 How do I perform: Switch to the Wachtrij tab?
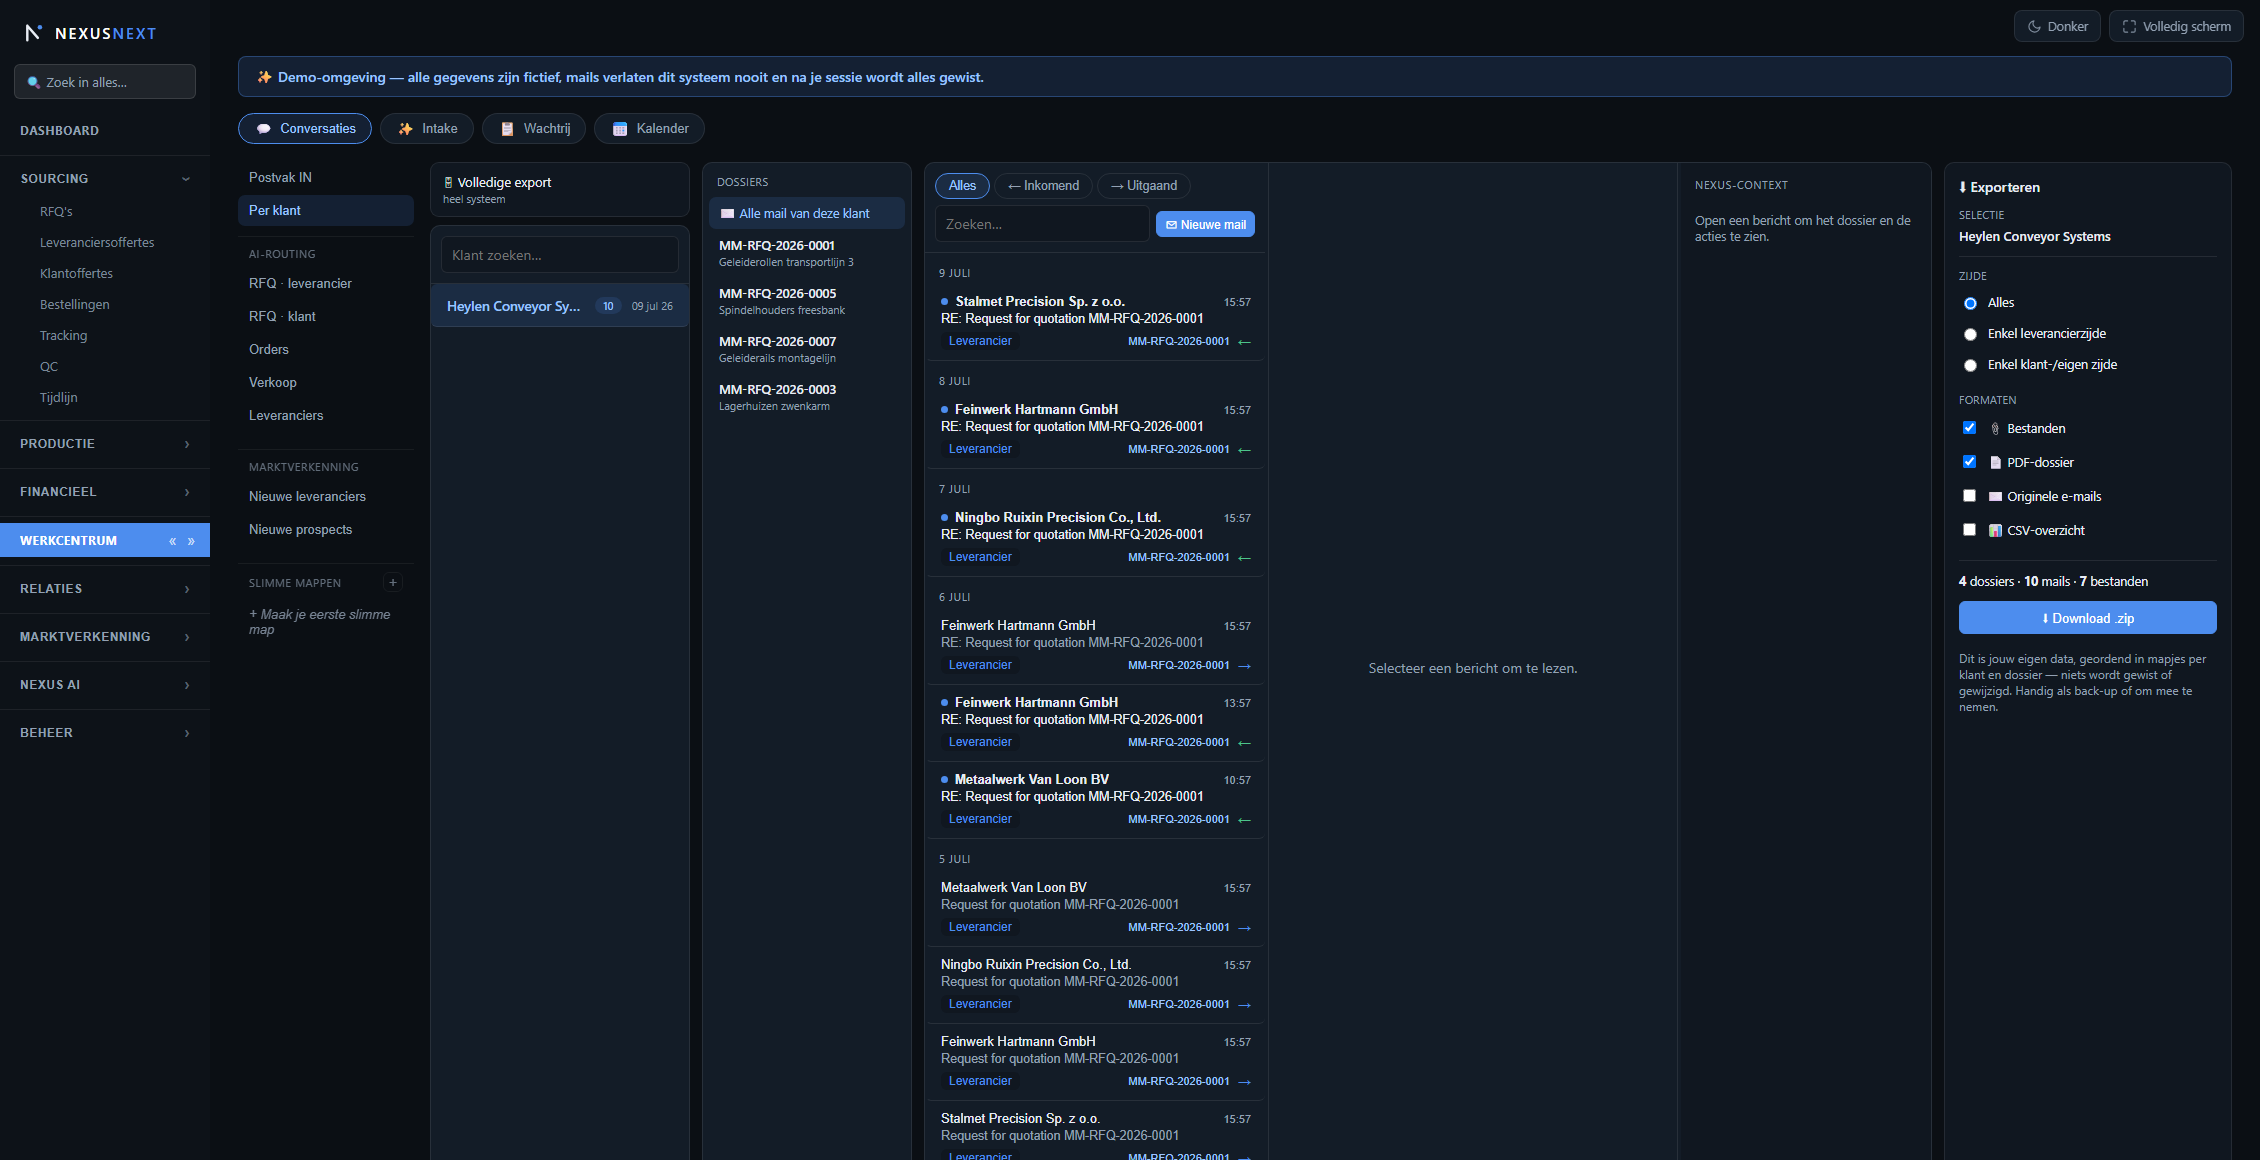(534, 129)
